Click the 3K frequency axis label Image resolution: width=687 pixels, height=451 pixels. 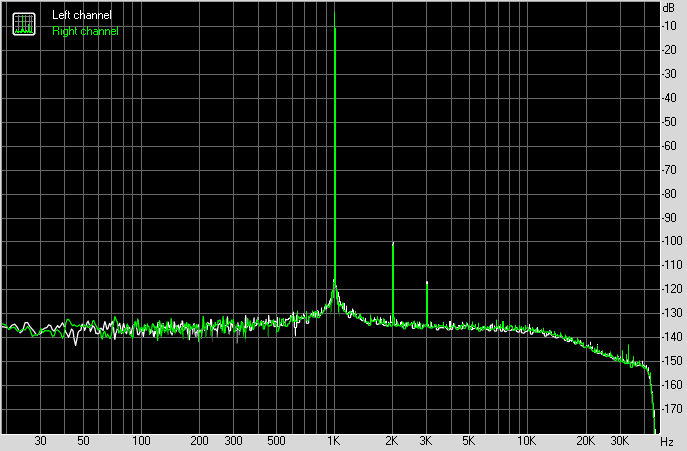click(x=426, y=440)
